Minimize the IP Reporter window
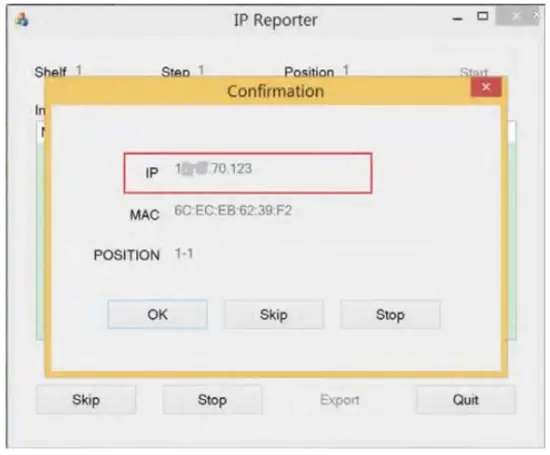This screenshot has width=550, height=455. click(x=457, y=19)
